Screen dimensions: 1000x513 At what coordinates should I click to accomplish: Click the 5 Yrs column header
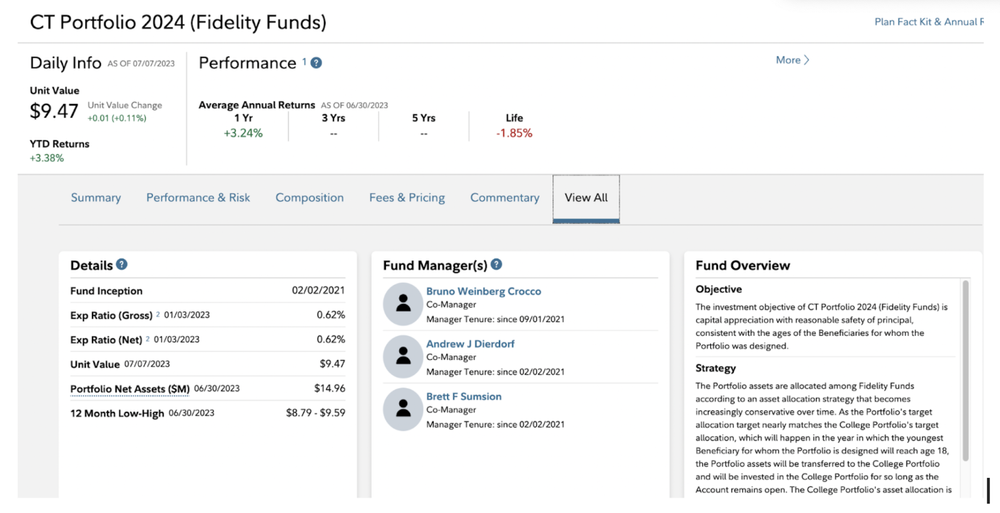point(423,118)
